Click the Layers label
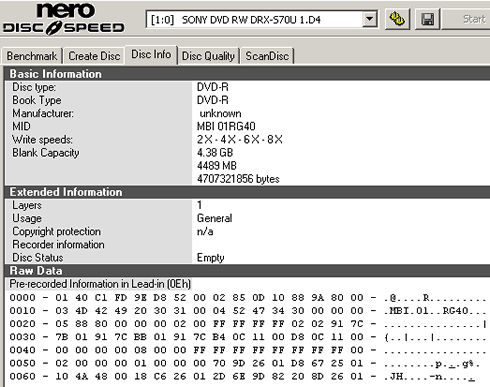 pos(27,205)
